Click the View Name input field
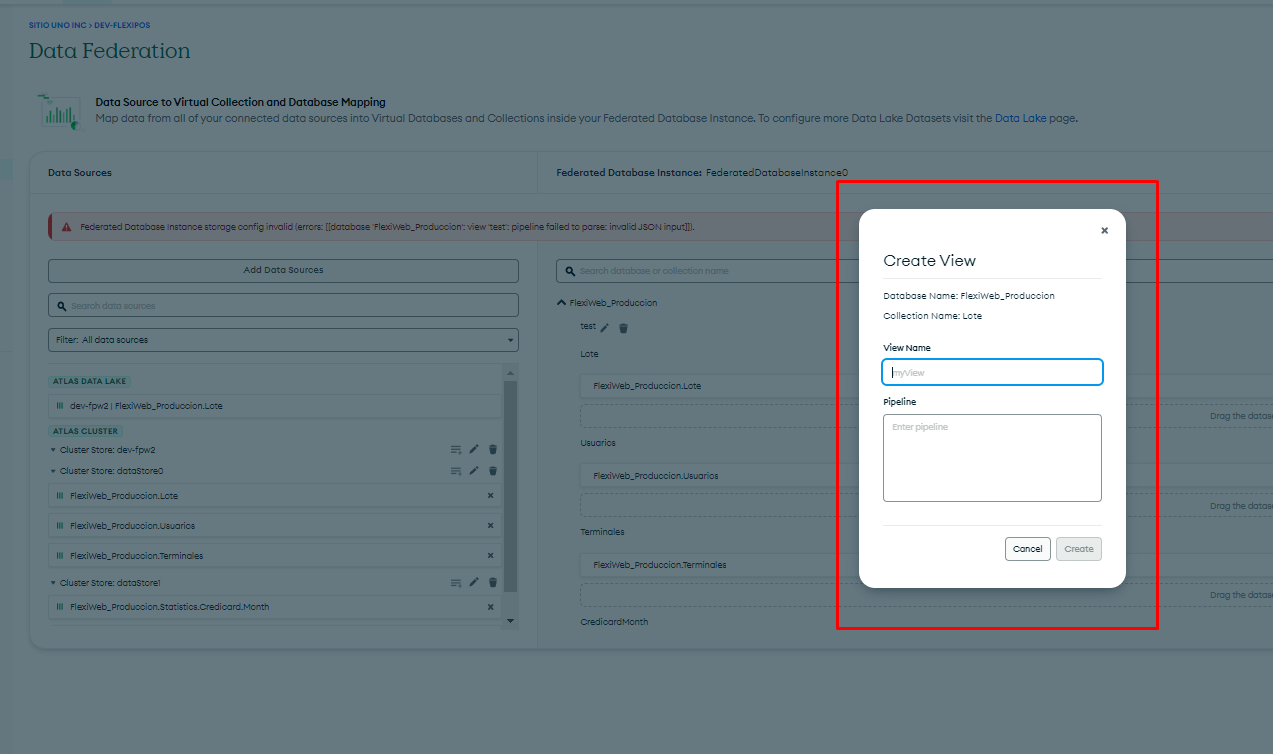The height and width of the screenshot is (754, 1273). [992, 373]
